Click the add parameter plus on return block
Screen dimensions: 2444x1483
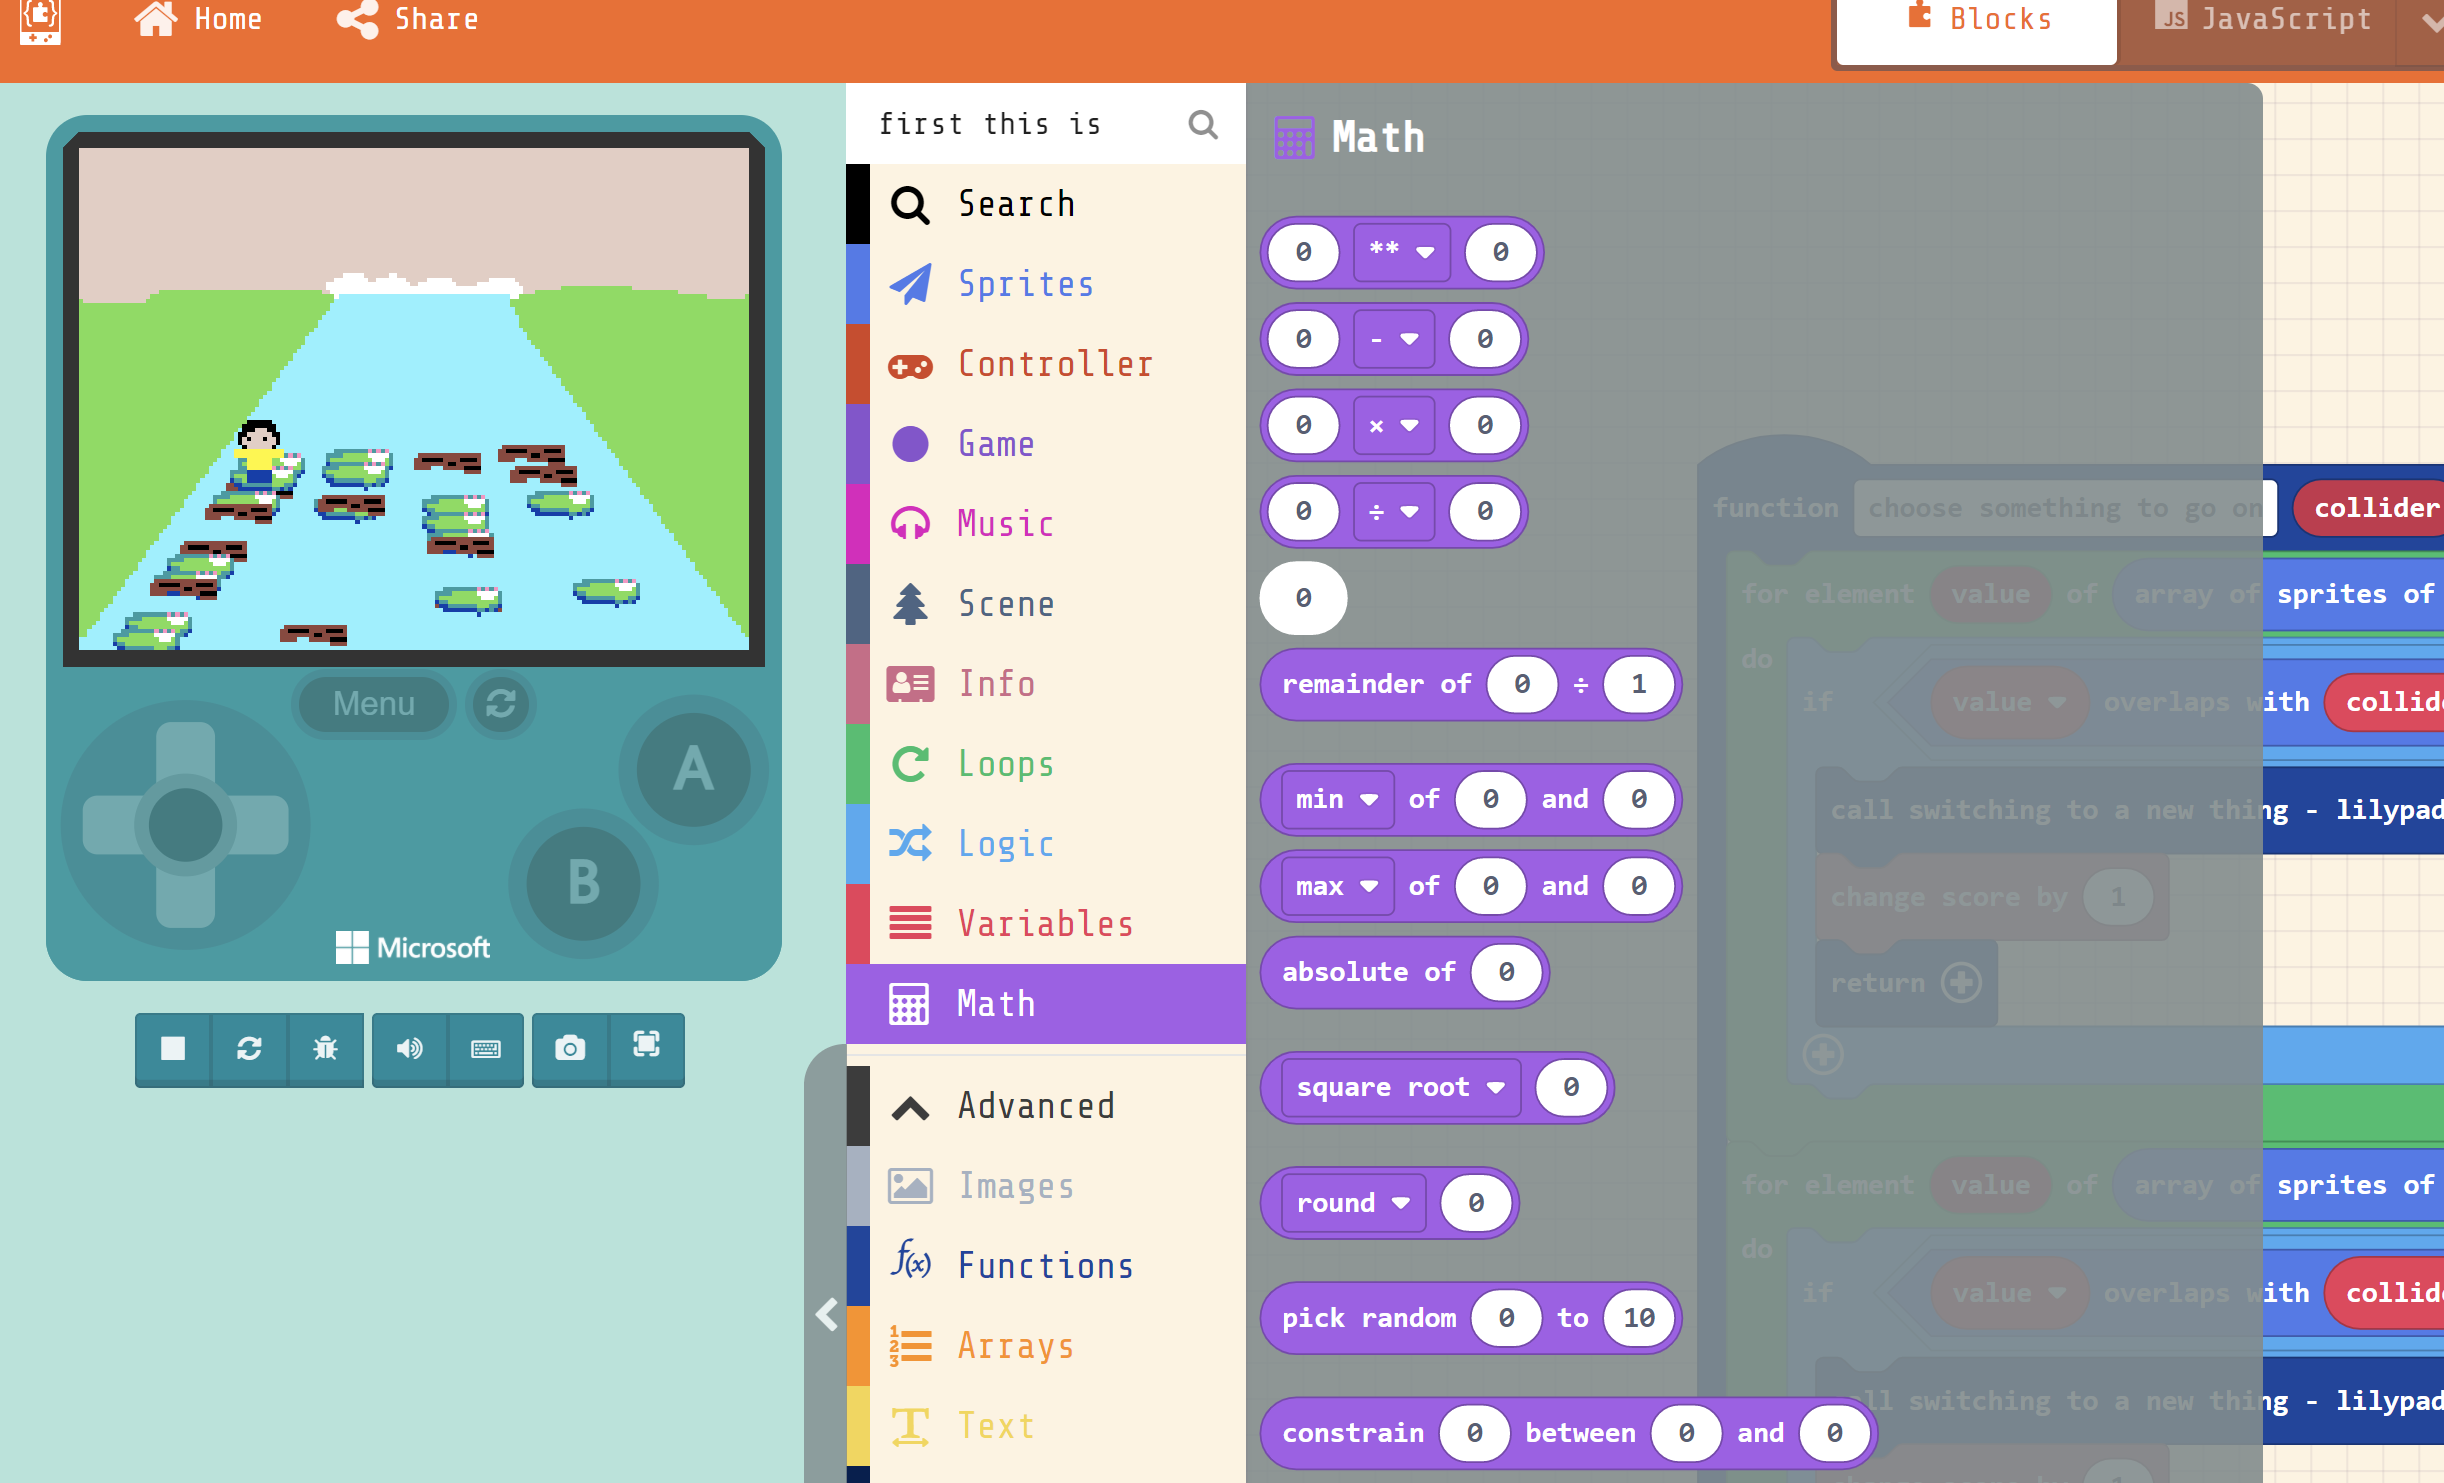[1961, 983]
